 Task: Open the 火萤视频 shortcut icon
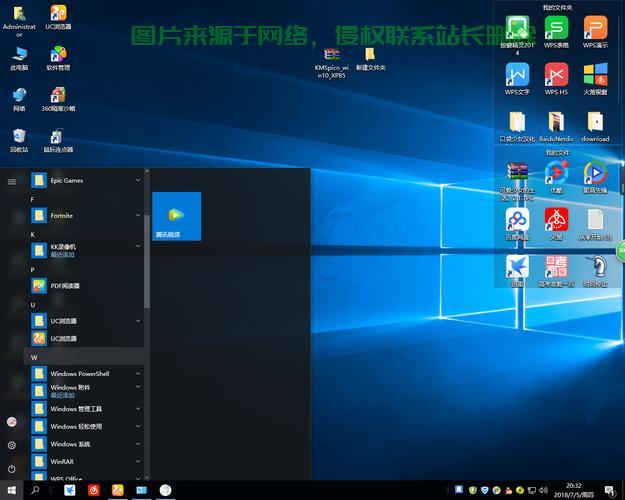595,79
